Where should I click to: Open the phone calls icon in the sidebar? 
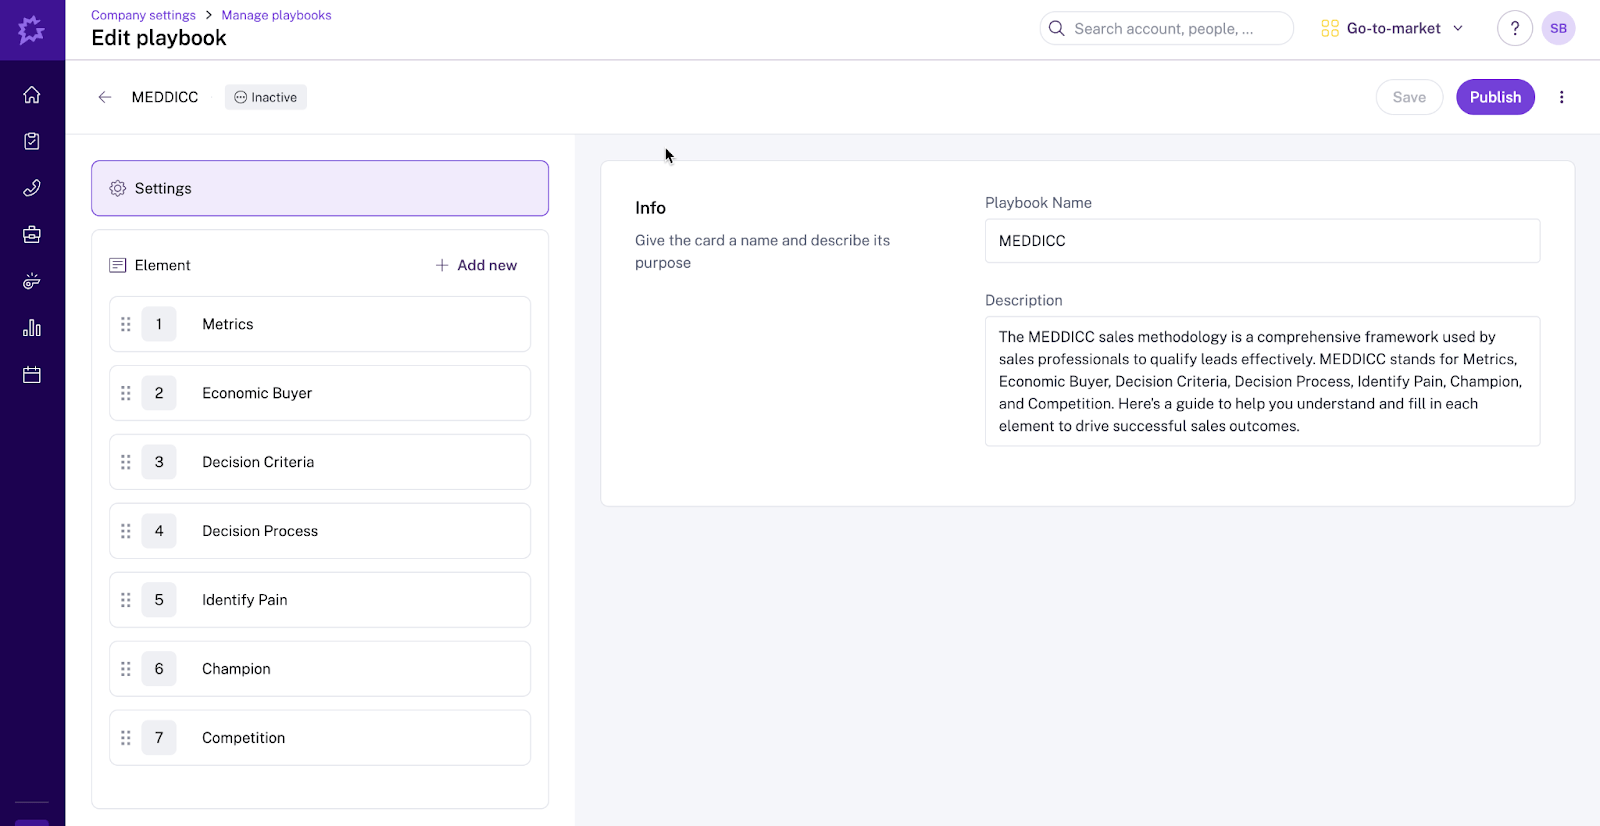tap(32, 188)
